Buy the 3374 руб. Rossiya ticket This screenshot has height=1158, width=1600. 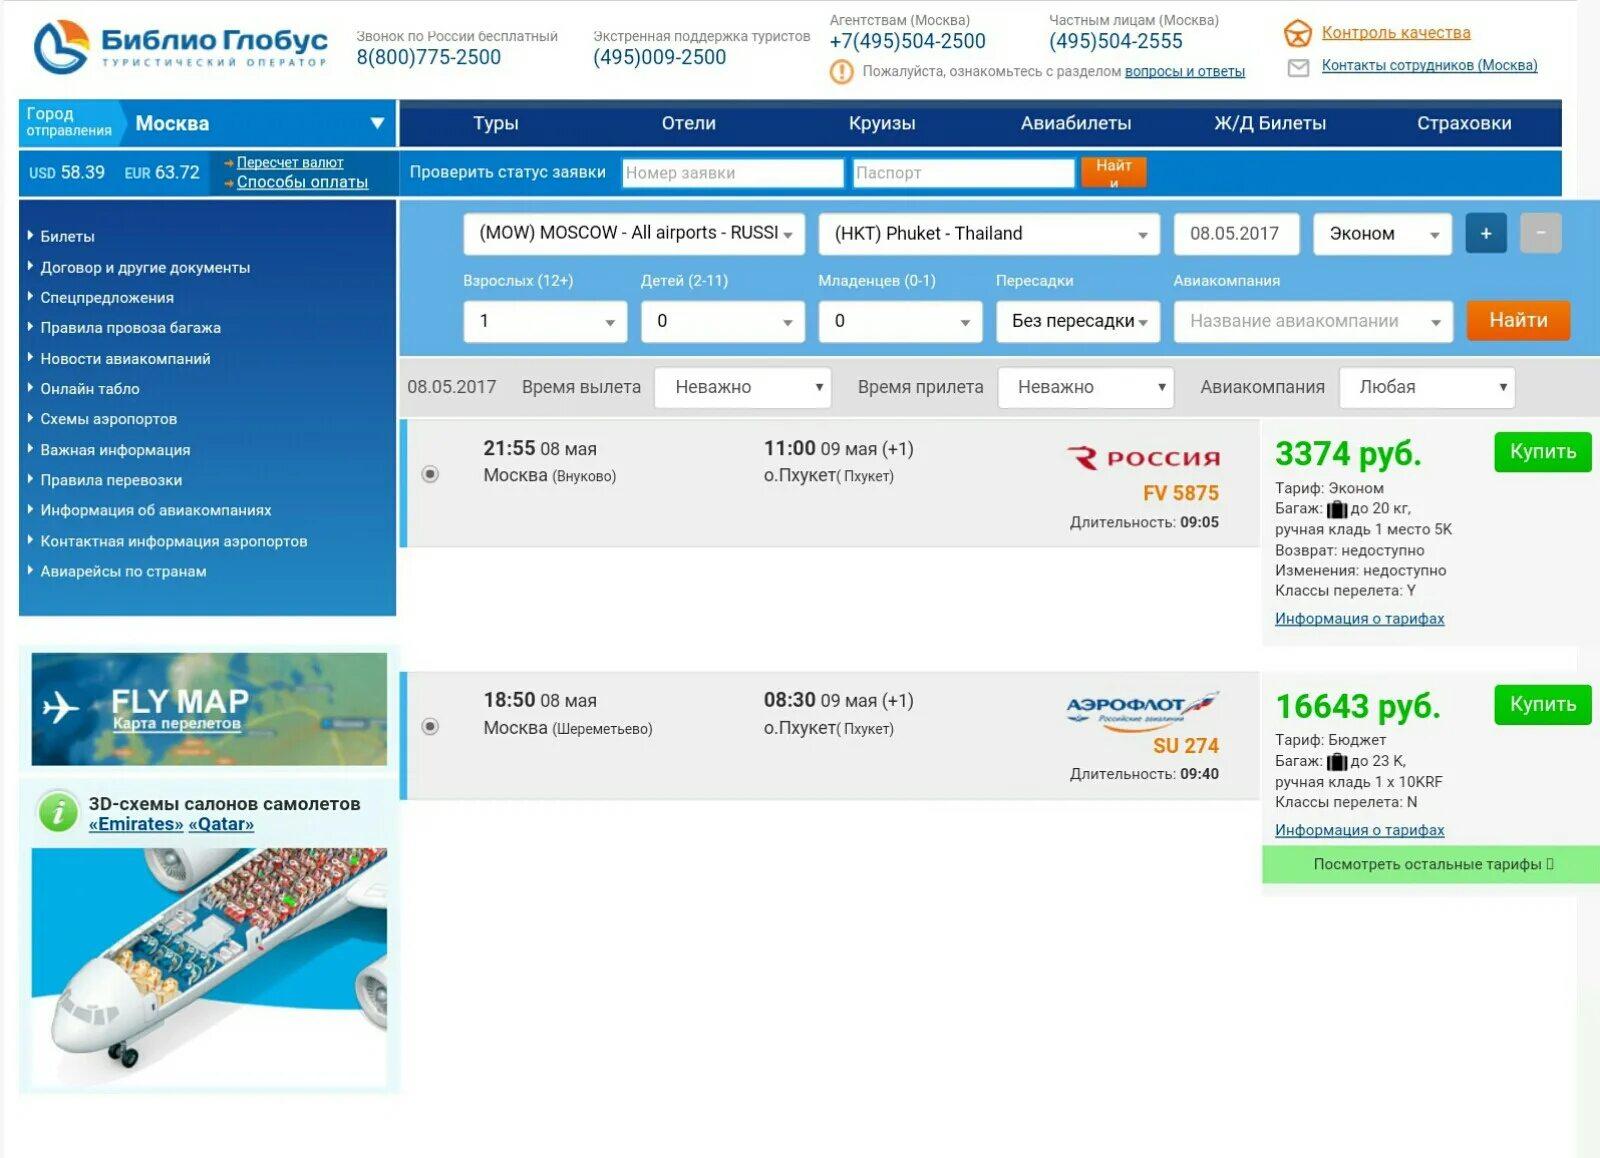1542,452
